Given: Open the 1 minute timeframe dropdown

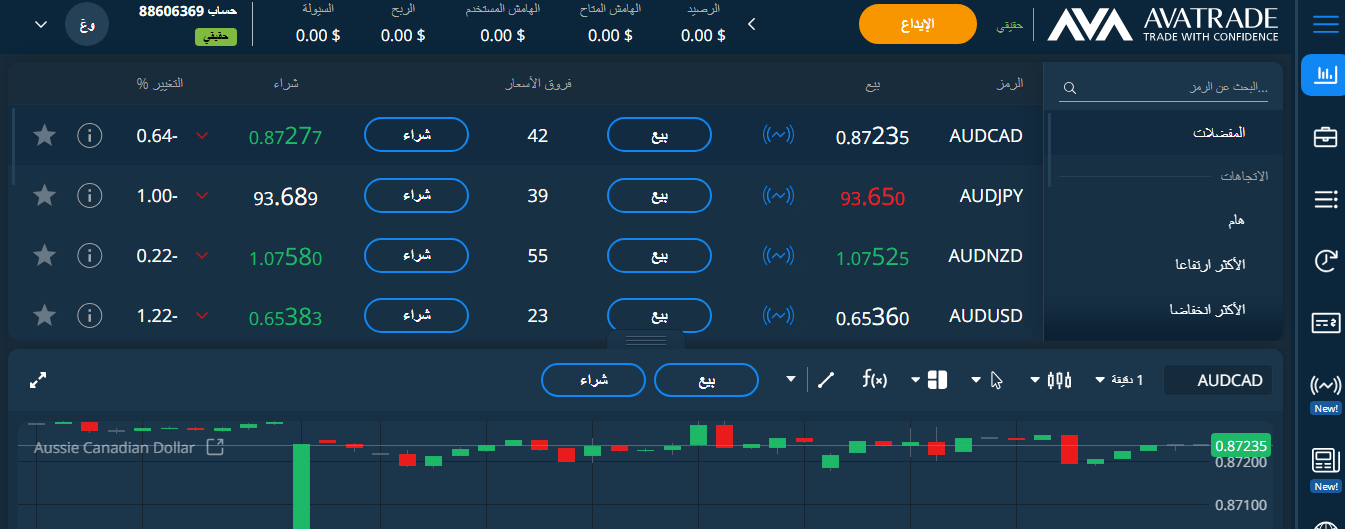Looking at the screenshot, I should click(1119, 380).
